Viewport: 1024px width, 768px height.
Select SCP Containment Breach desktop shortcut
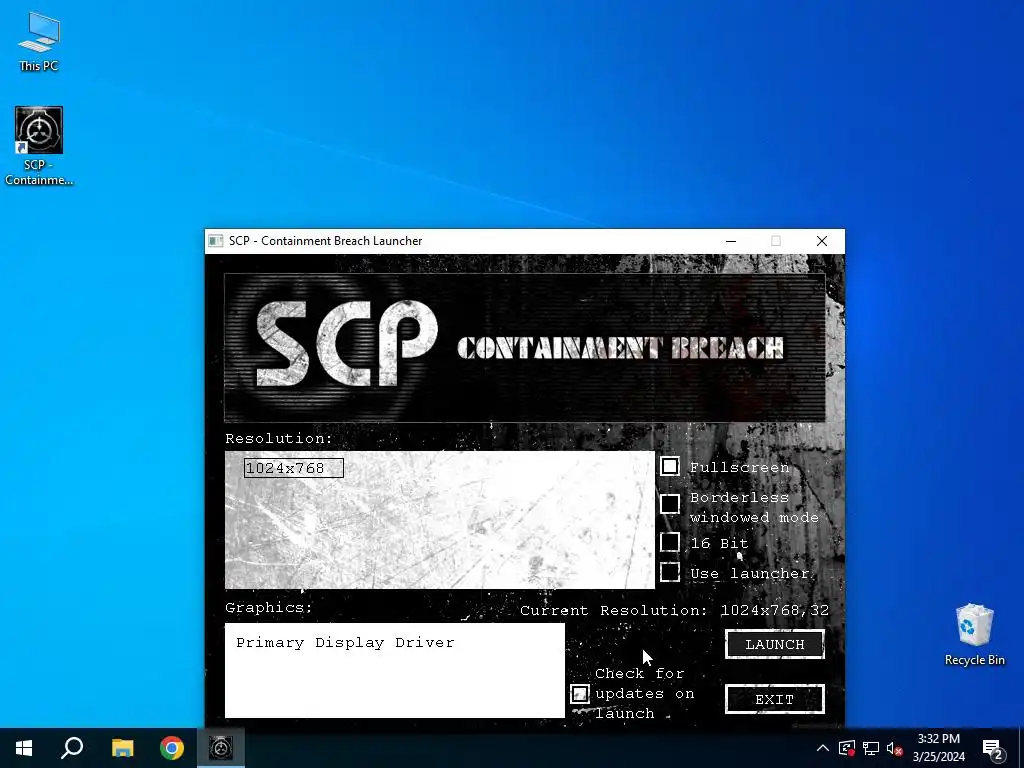39,145
